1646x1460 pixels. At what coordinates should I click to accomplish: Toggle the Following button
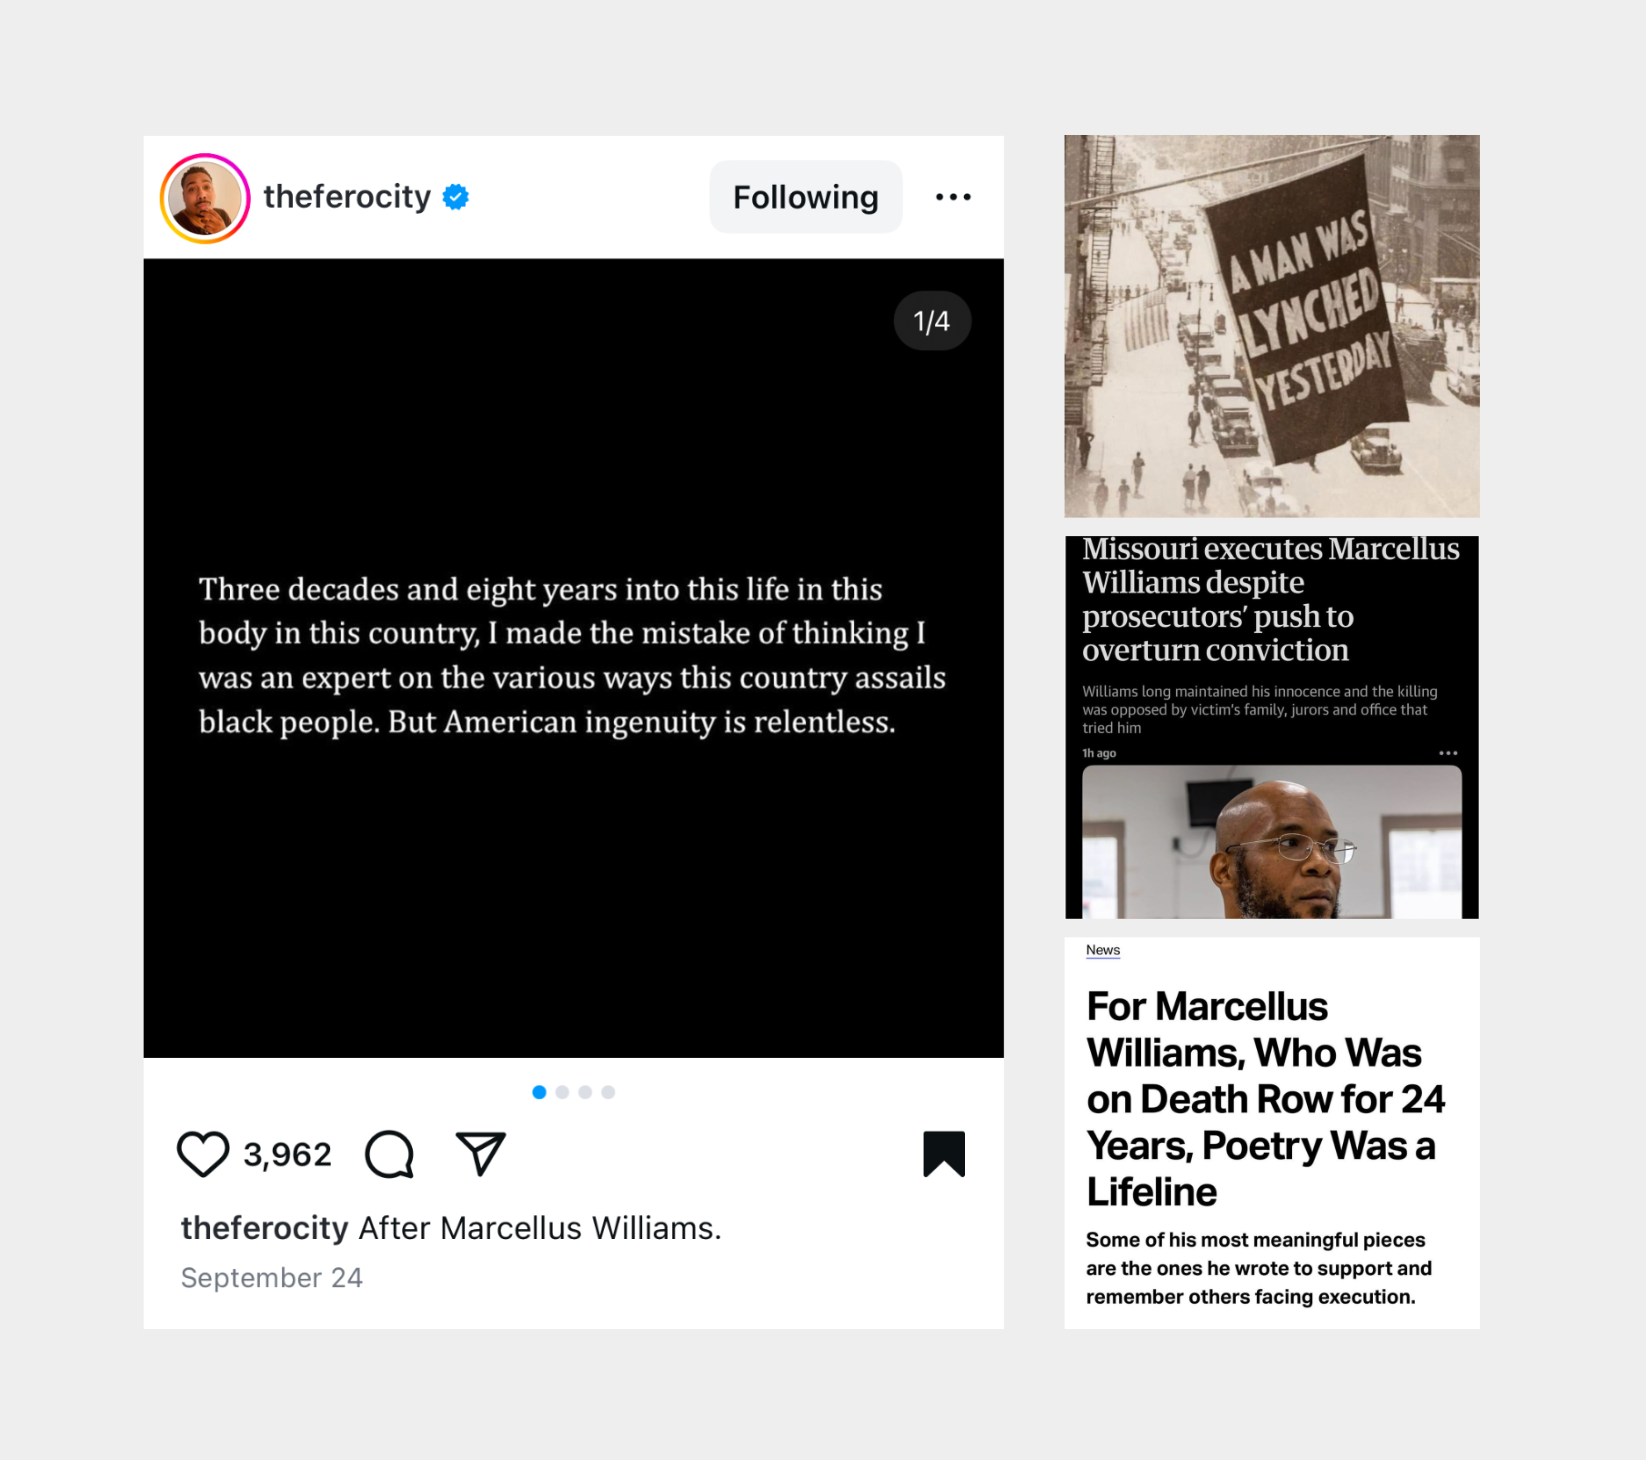806,197
